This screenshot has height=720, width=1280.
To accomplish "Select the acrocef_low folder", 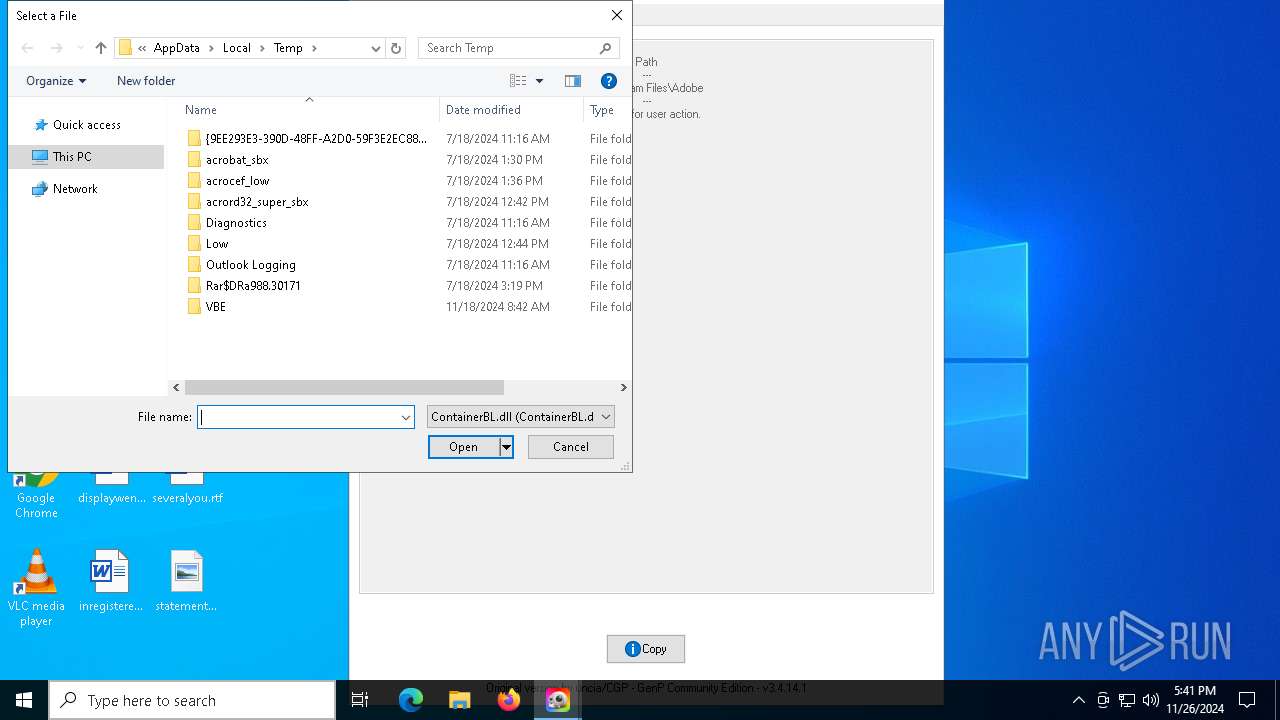I will [238, 181].
